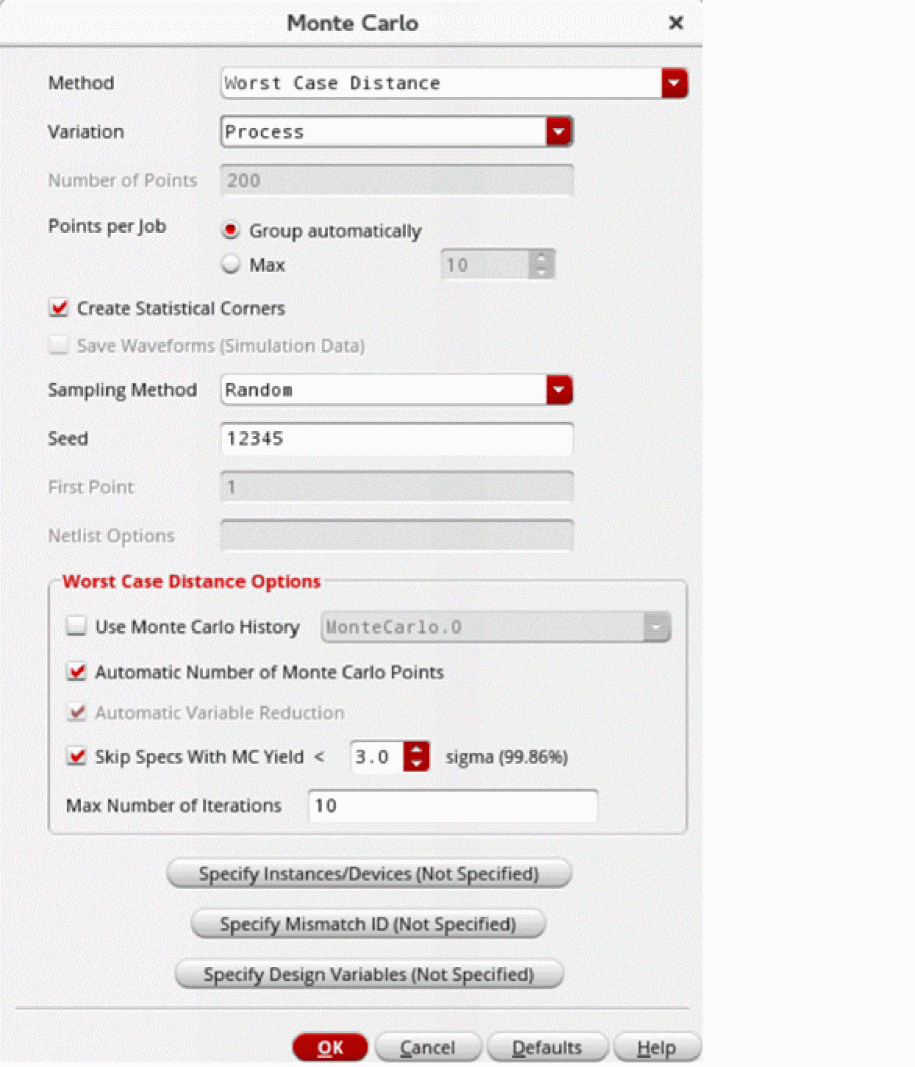Click the Netlist Options field
Screen dimensions: 915x1067
[397, 536]
